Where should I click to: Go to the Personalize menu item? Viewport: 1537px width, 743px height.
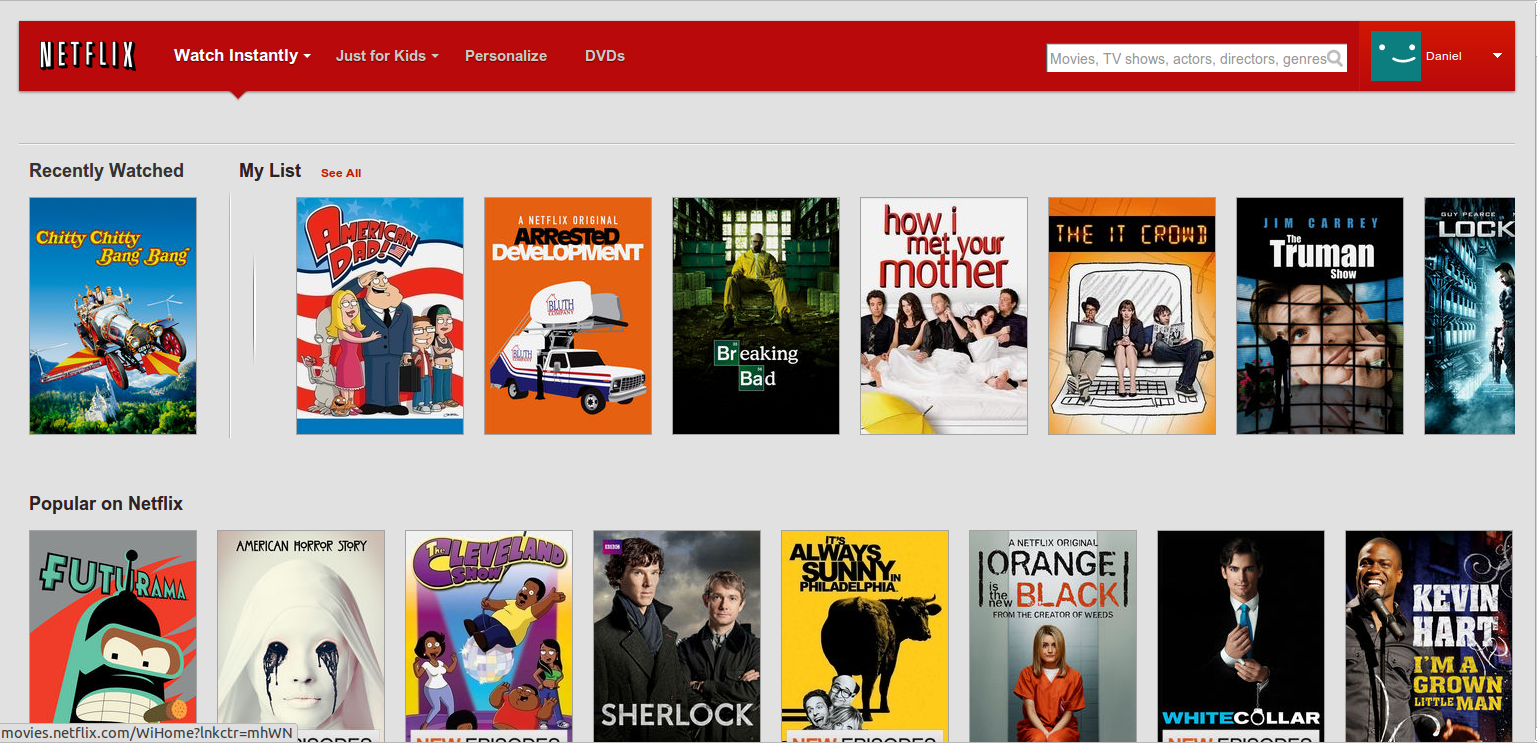tap(506, 56)
